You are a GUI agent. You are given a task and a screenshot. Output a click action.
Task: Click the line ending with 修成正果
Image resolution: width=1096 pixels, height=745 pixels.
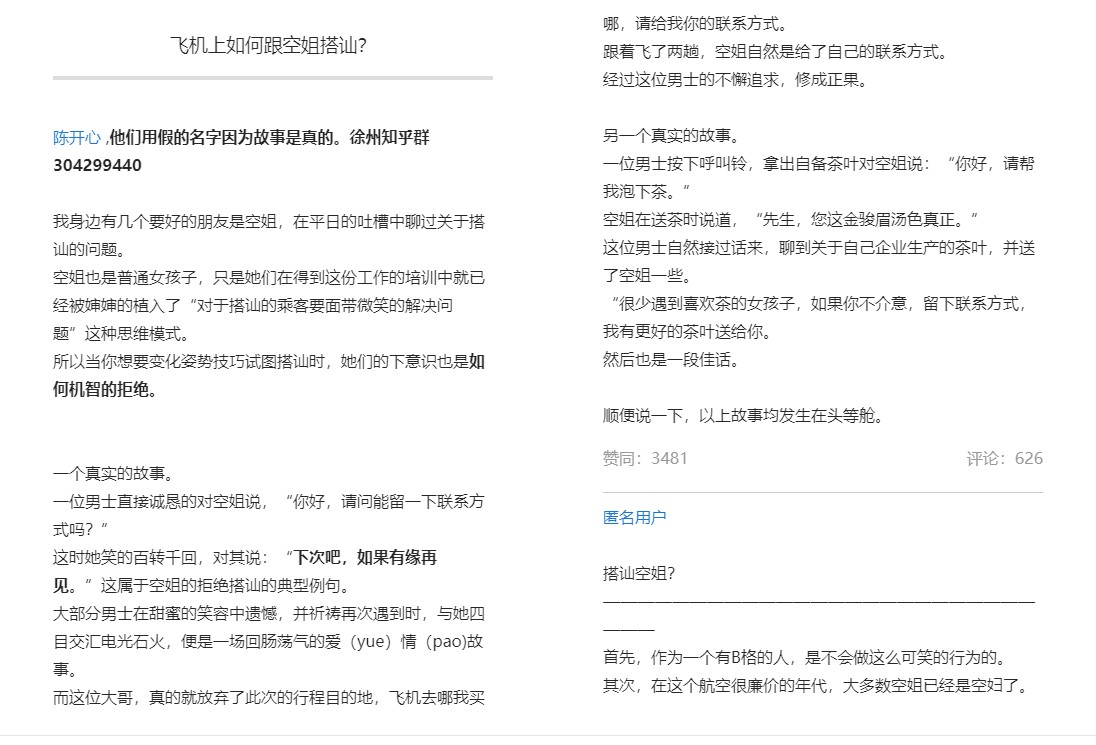(735, 79)
